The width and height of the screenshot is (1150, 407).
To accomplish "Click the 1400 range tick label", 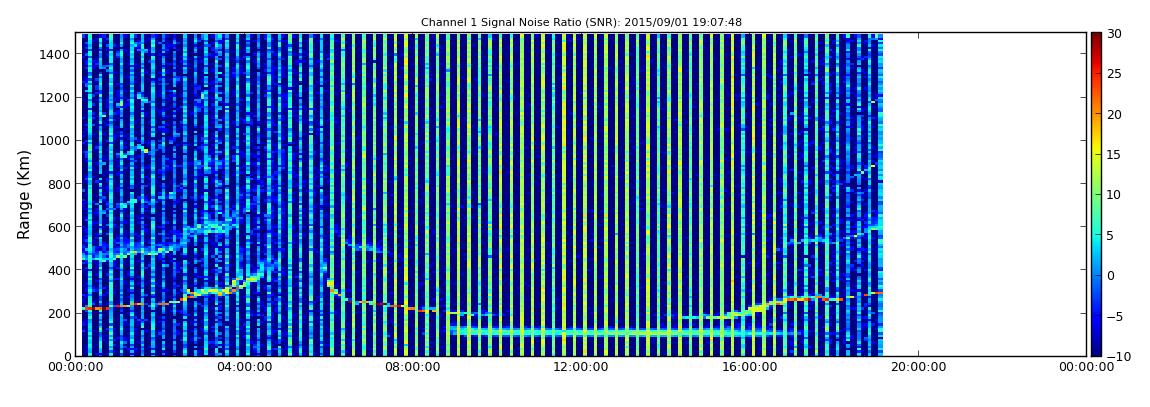I will coord(56,54).
